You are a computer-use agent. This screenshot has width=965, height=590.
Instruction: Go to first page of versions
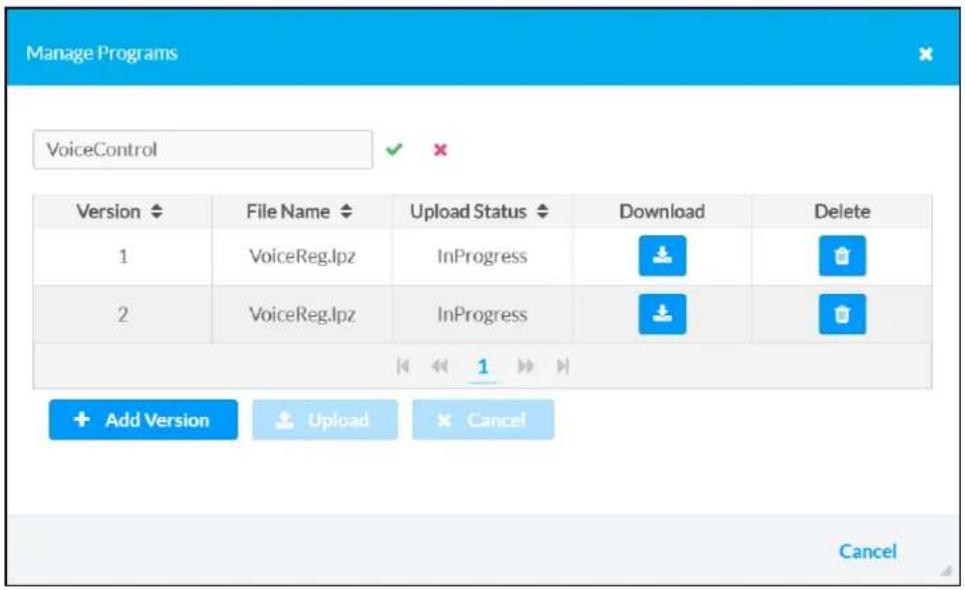click(402, 367)
